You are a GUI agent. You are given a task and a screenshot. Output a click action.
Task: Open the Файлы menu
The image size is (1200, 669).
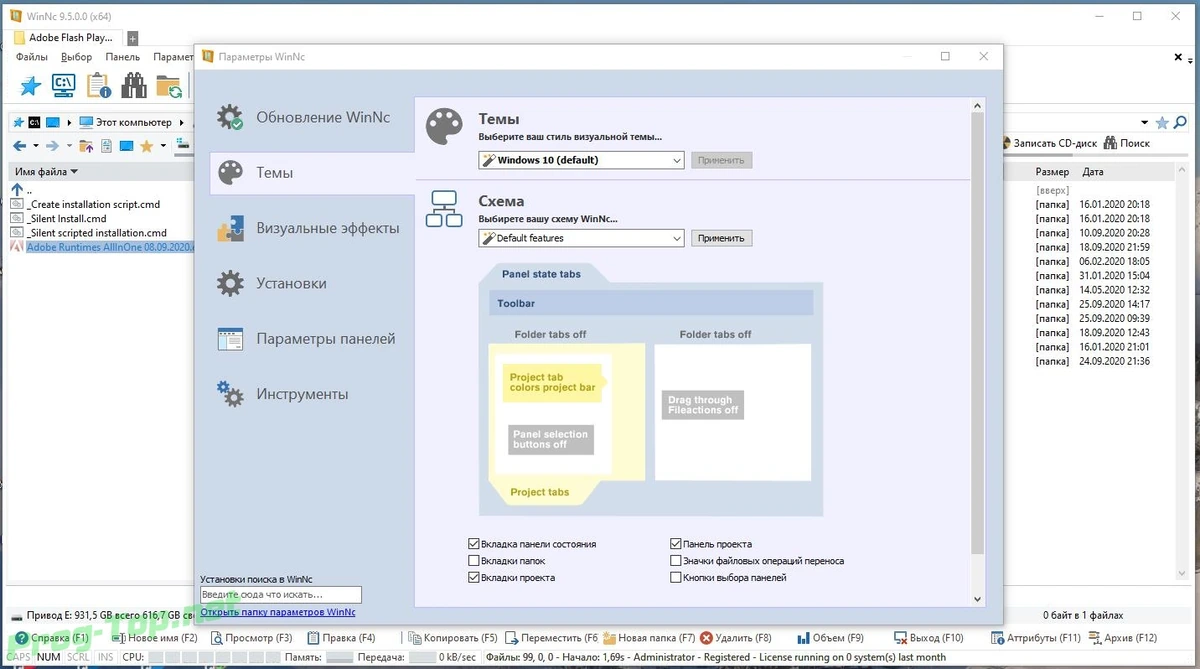32,57
